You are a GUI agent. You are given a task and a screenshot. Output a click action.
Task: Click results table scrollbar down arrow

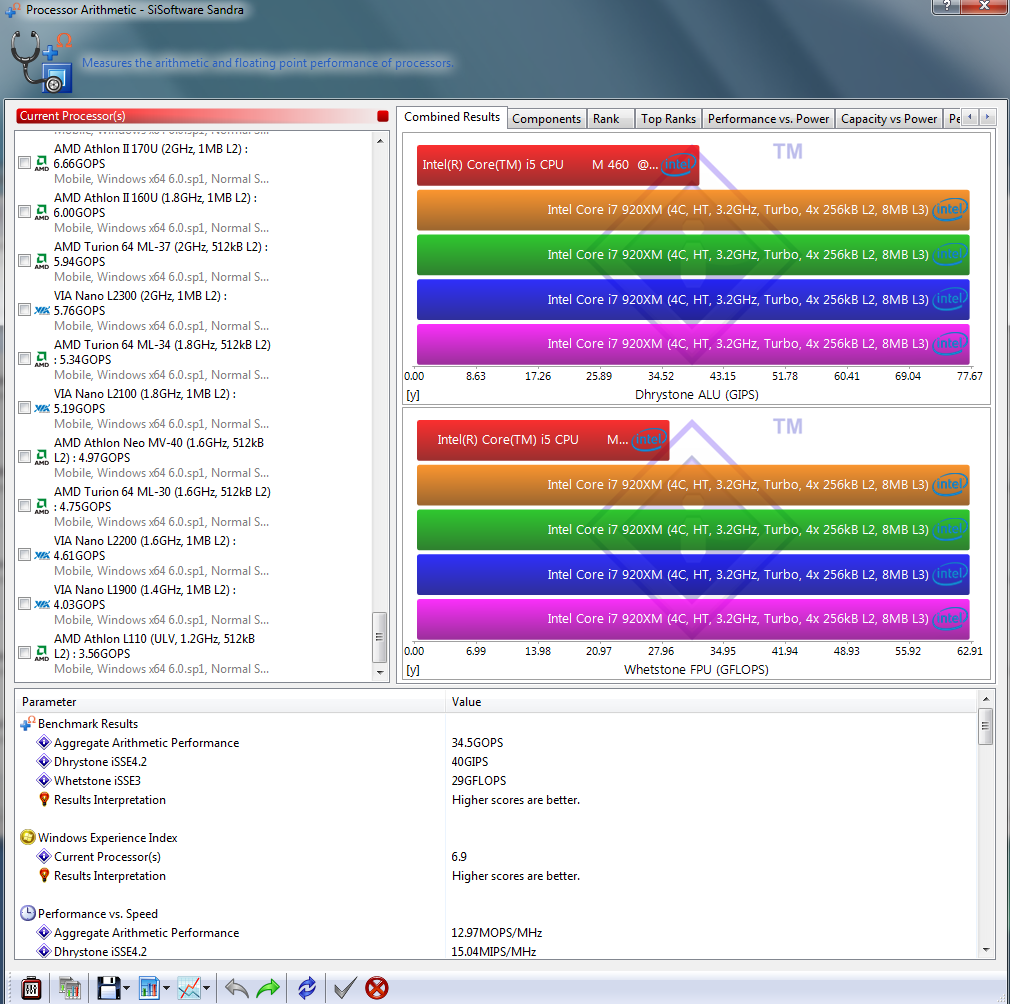click(x=986, y=950)
